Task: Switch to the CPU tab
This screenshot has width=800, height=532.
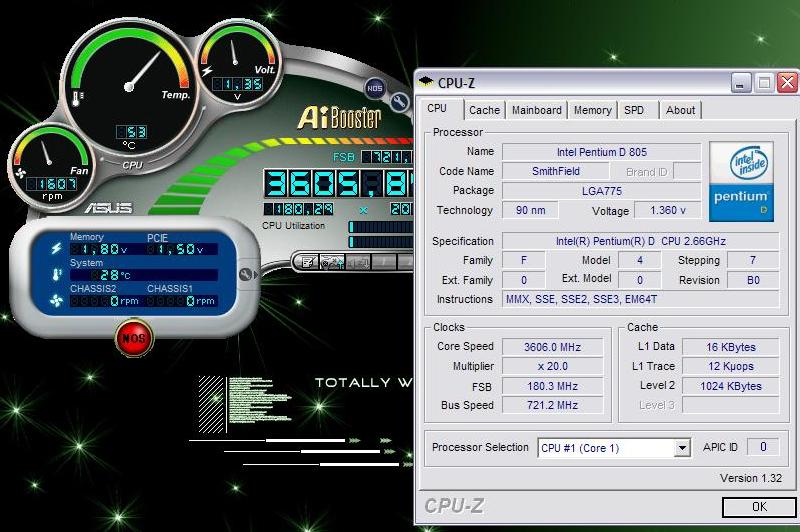Action: pyautogui.click(x=437, y=109)
